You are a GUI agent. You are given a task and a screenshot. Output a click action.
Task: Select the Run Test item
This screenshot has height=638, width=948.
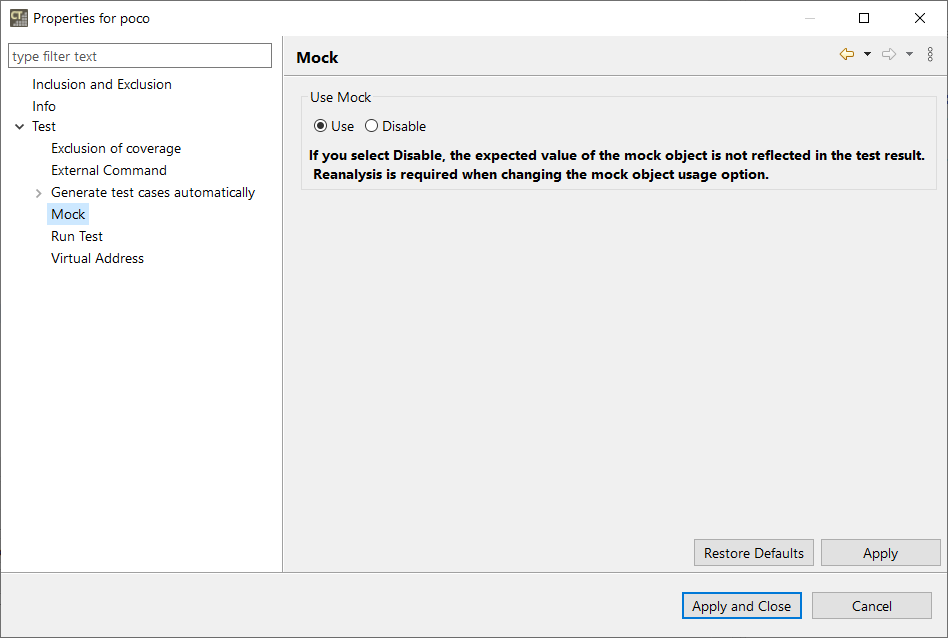point(77,236)
